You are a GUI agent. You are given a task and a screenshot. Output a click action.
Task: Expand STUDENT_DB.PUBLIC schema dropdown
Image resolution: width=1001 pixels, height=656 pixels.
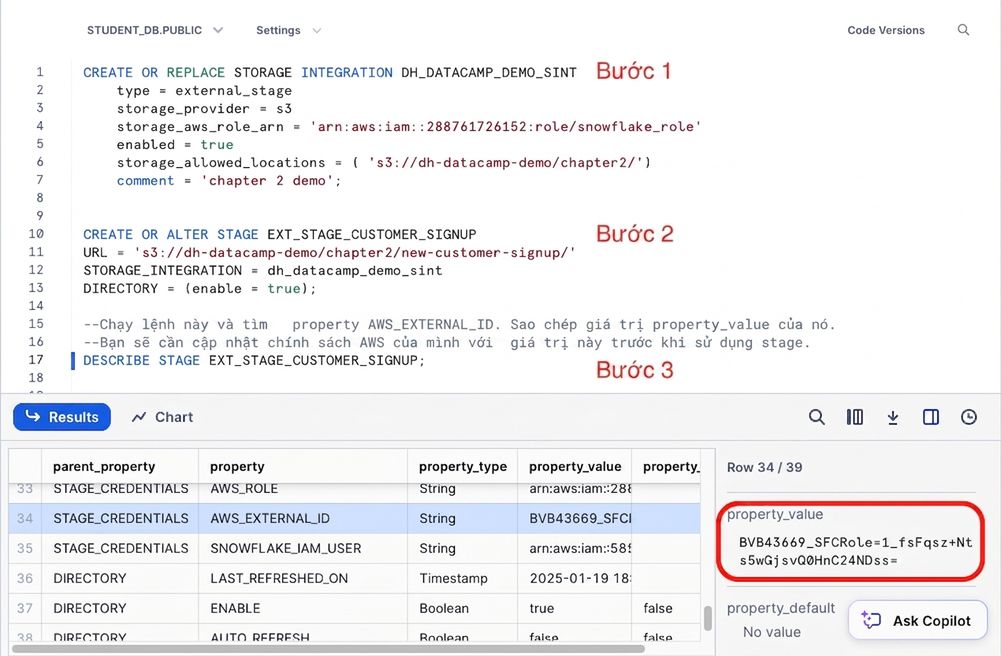coord(155,30)
